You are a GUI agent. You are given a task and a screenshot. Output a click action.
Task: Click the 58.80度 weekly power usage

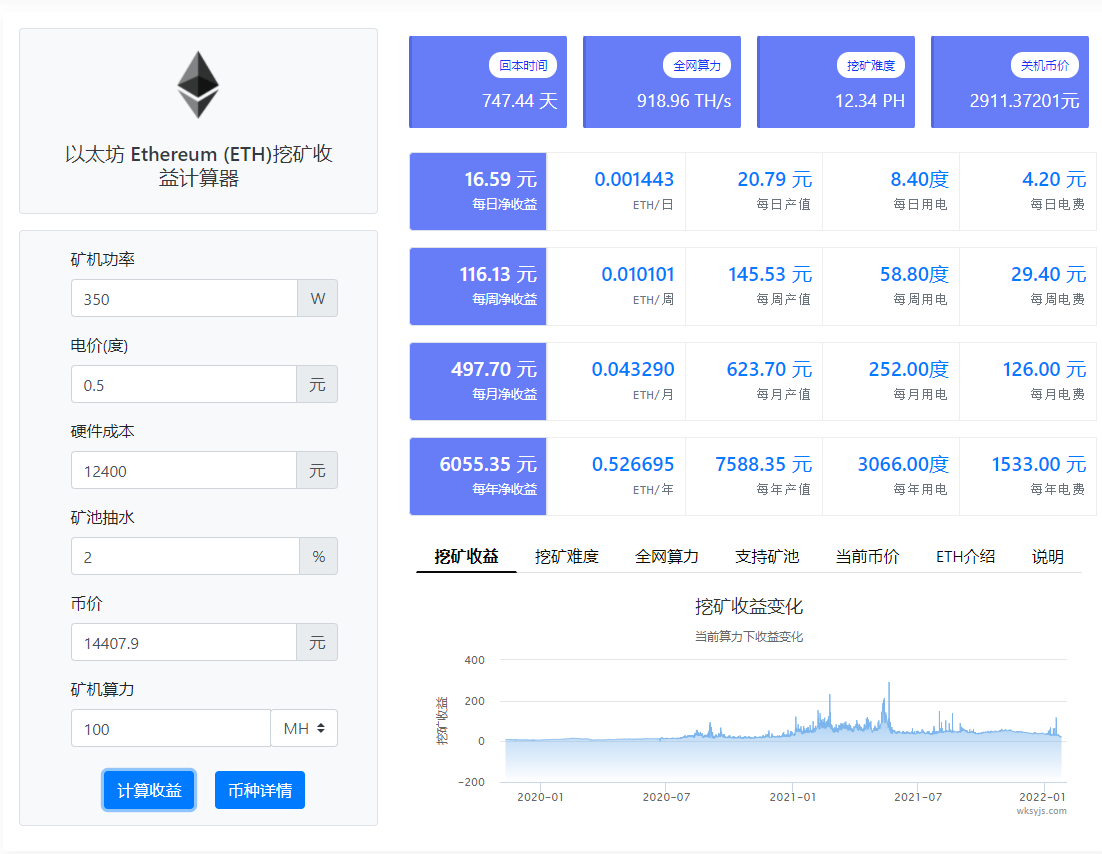(914, 275)
